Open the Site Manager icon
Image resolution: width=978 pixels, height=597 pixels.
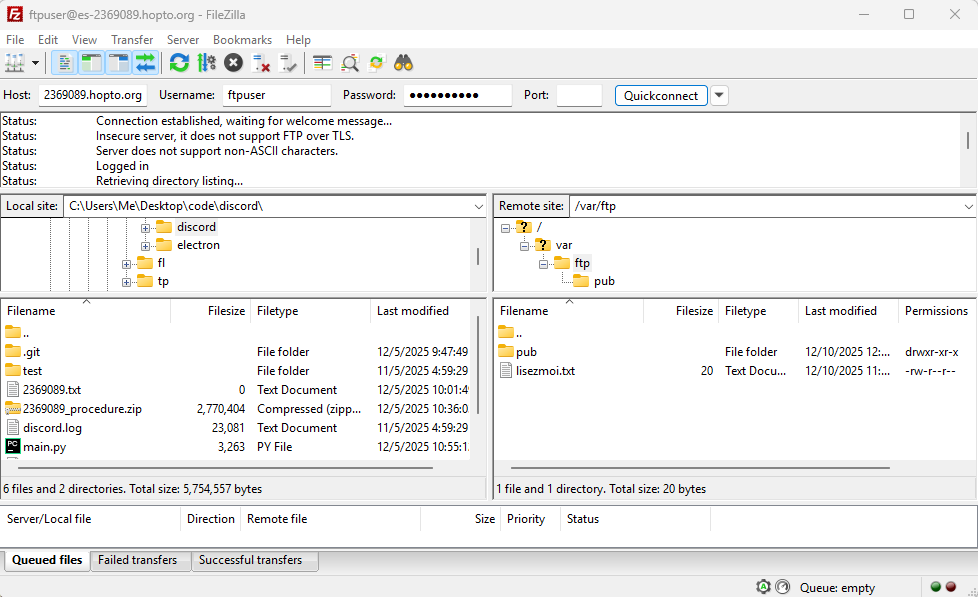(x=14, y=63)
